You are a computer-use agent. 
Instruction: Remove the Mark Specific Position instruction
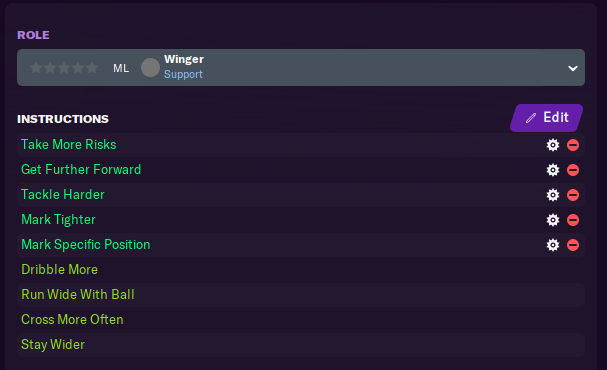pos(573,245)
